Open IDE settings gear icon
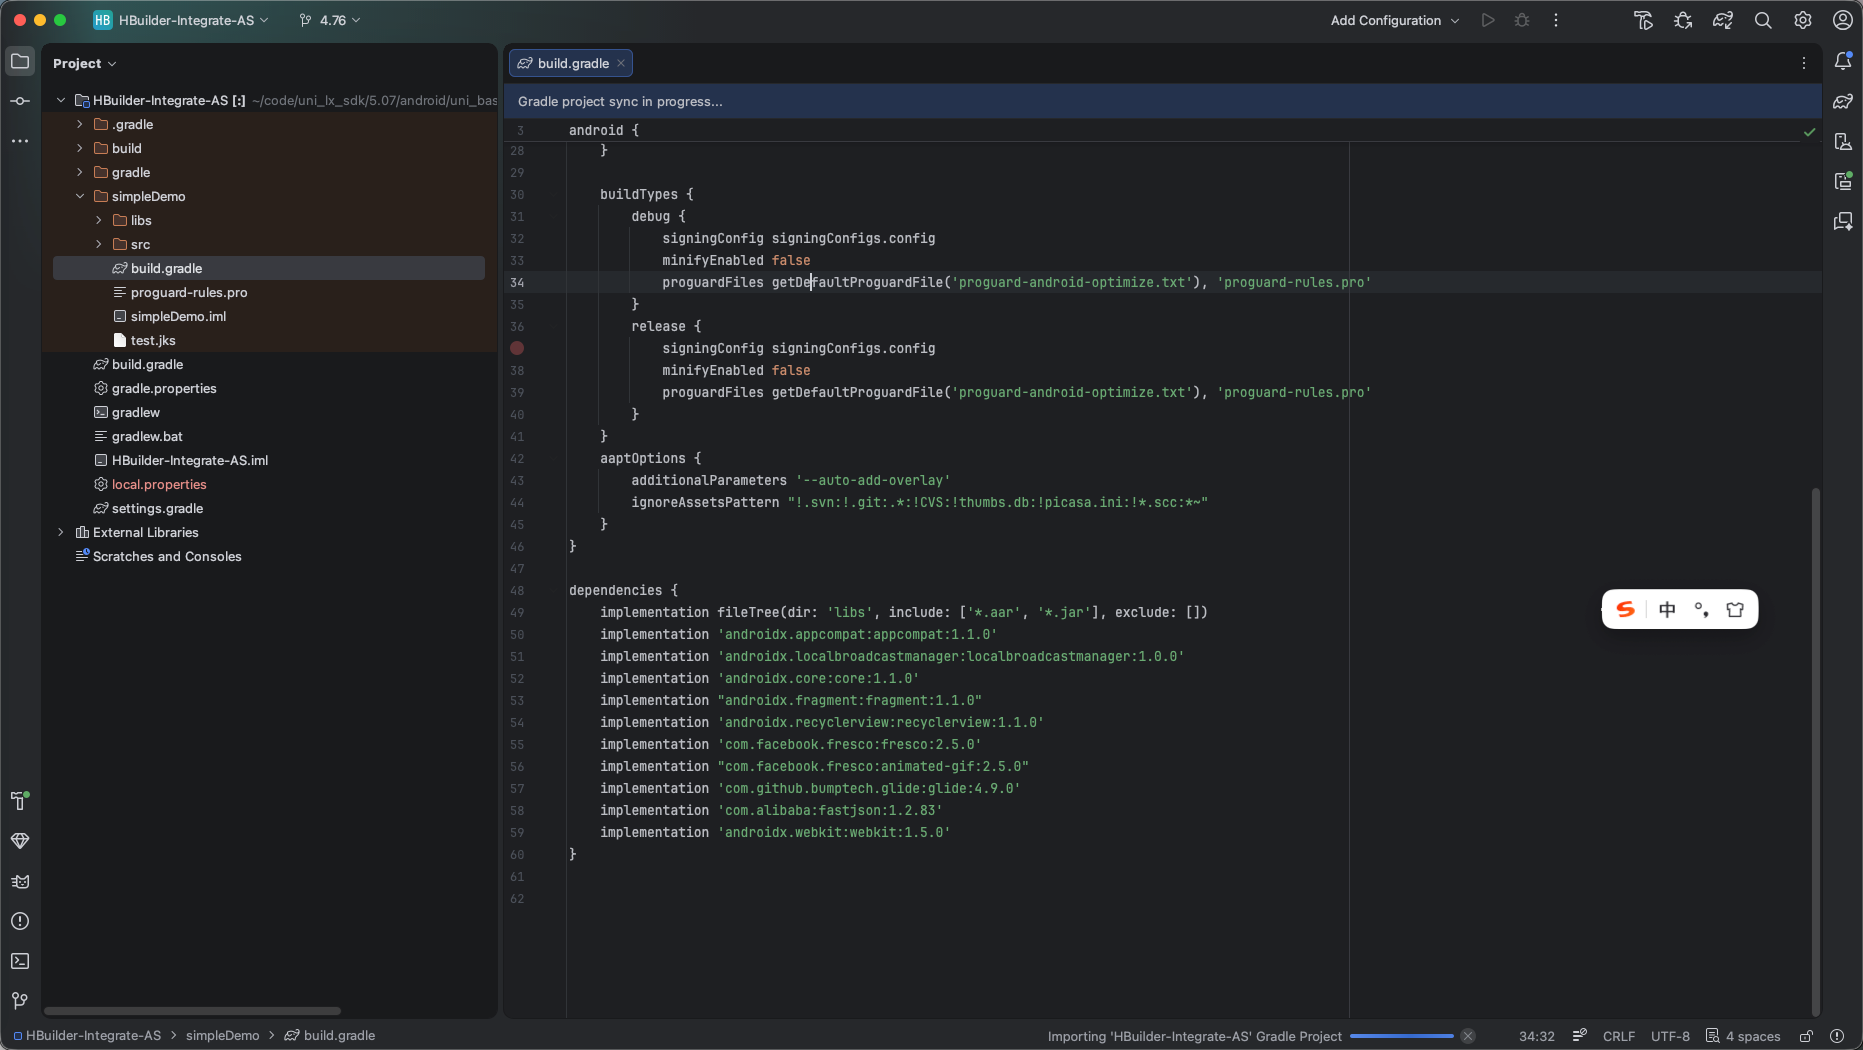The height and width of the screenshot is (1050, 1863). (x=1803, y=20)
